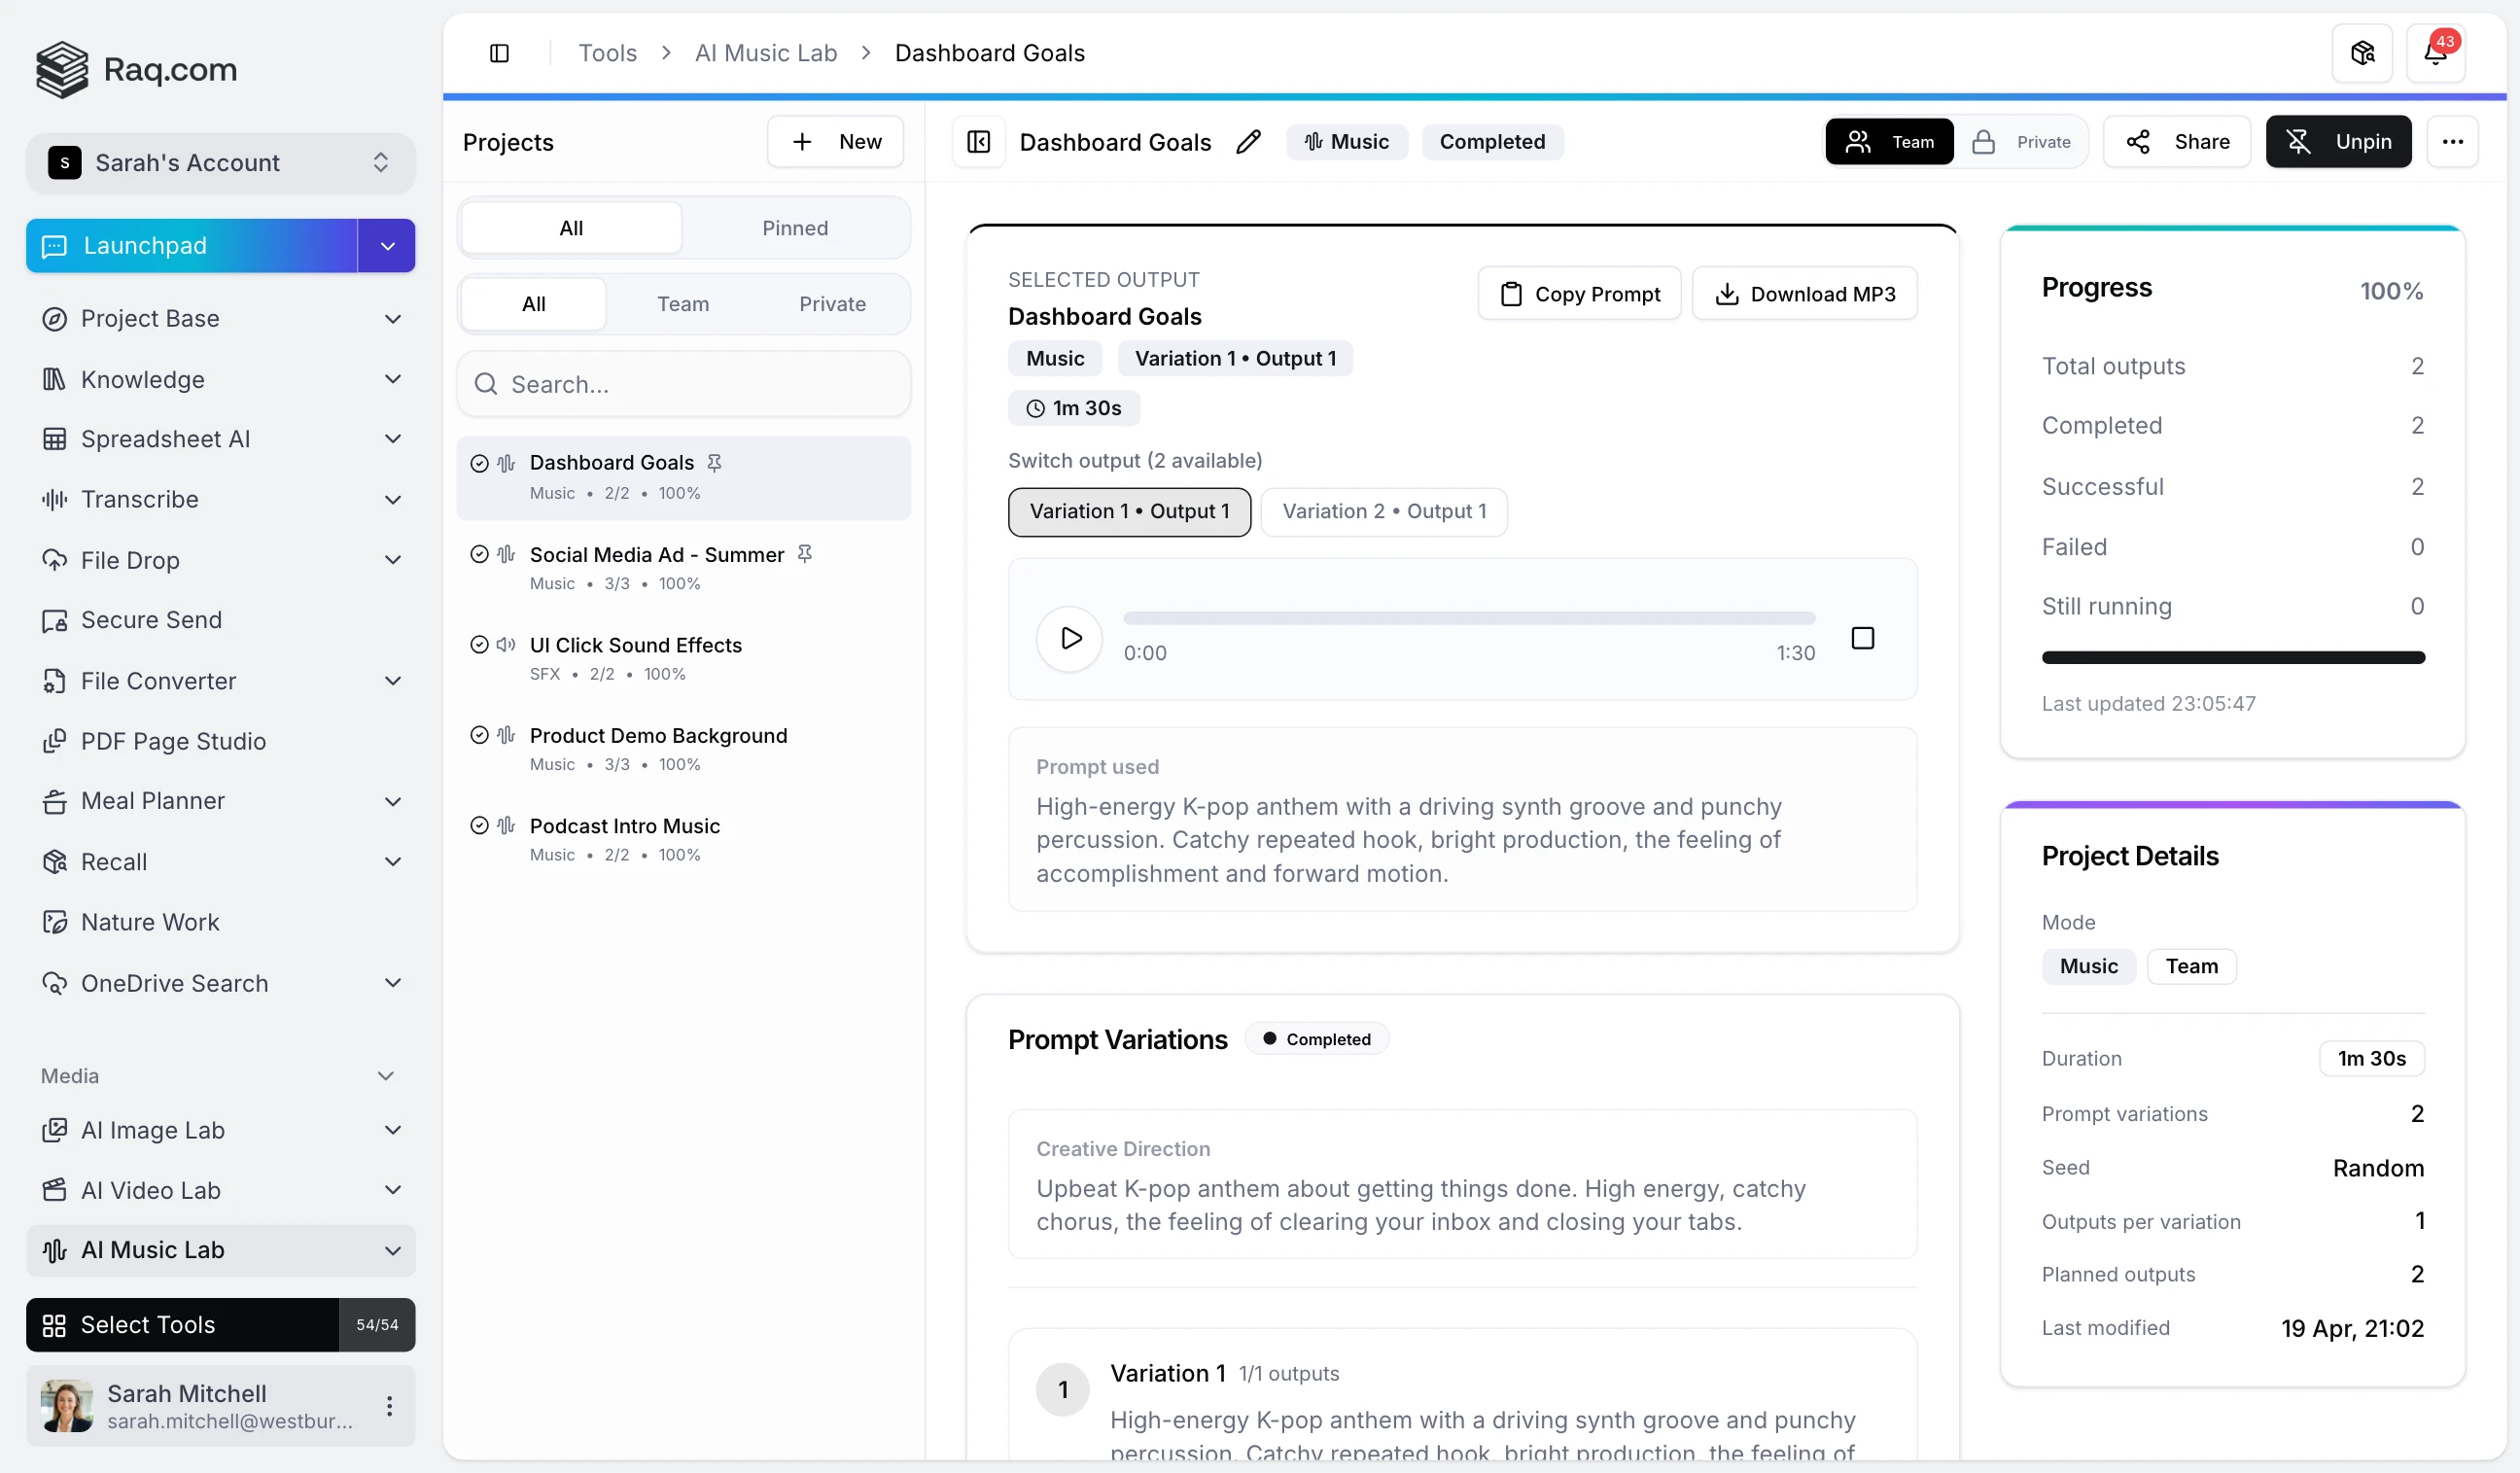Open the notifications bell
This screenshot has height=1473, width=2520.
click(2435, 53)
